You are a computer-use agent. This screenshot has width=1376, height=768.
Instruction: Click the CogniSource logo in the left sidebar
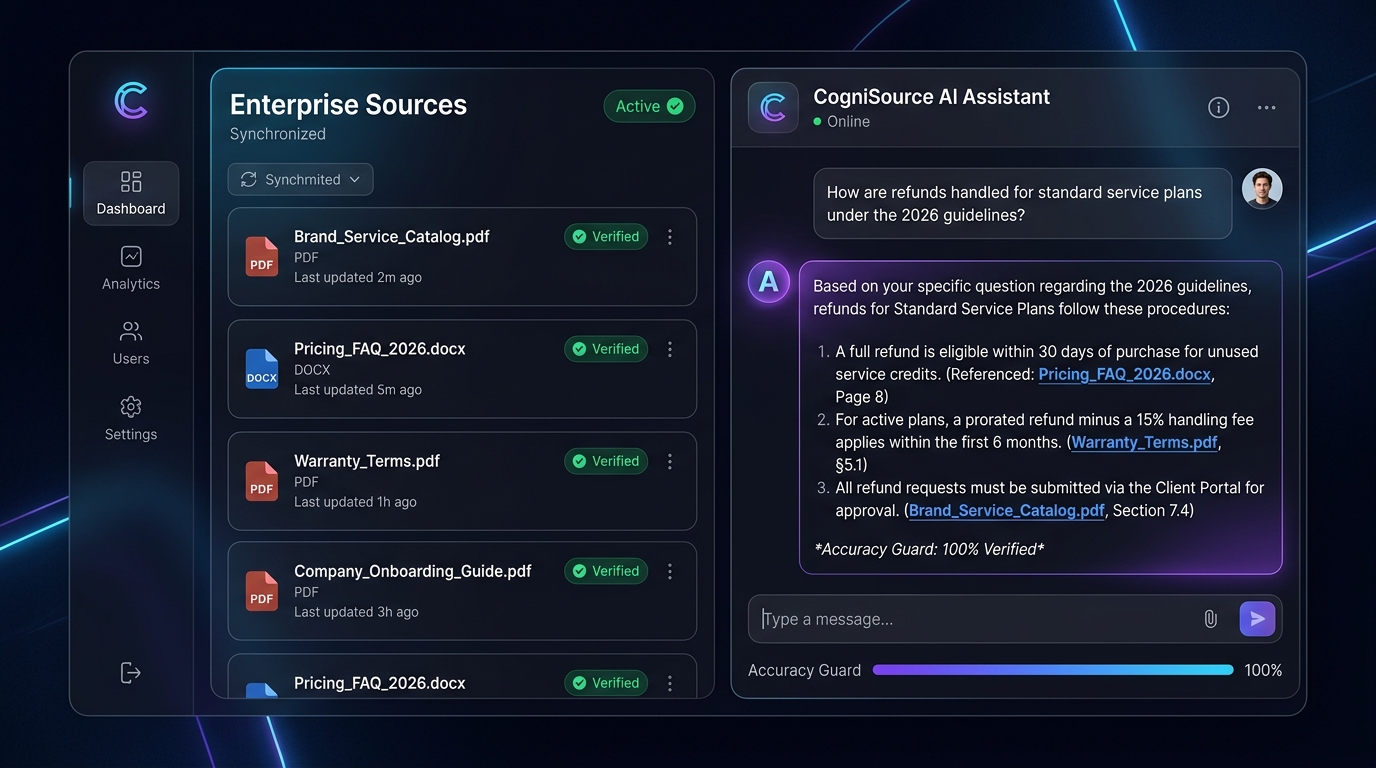[x=131, y=101]
